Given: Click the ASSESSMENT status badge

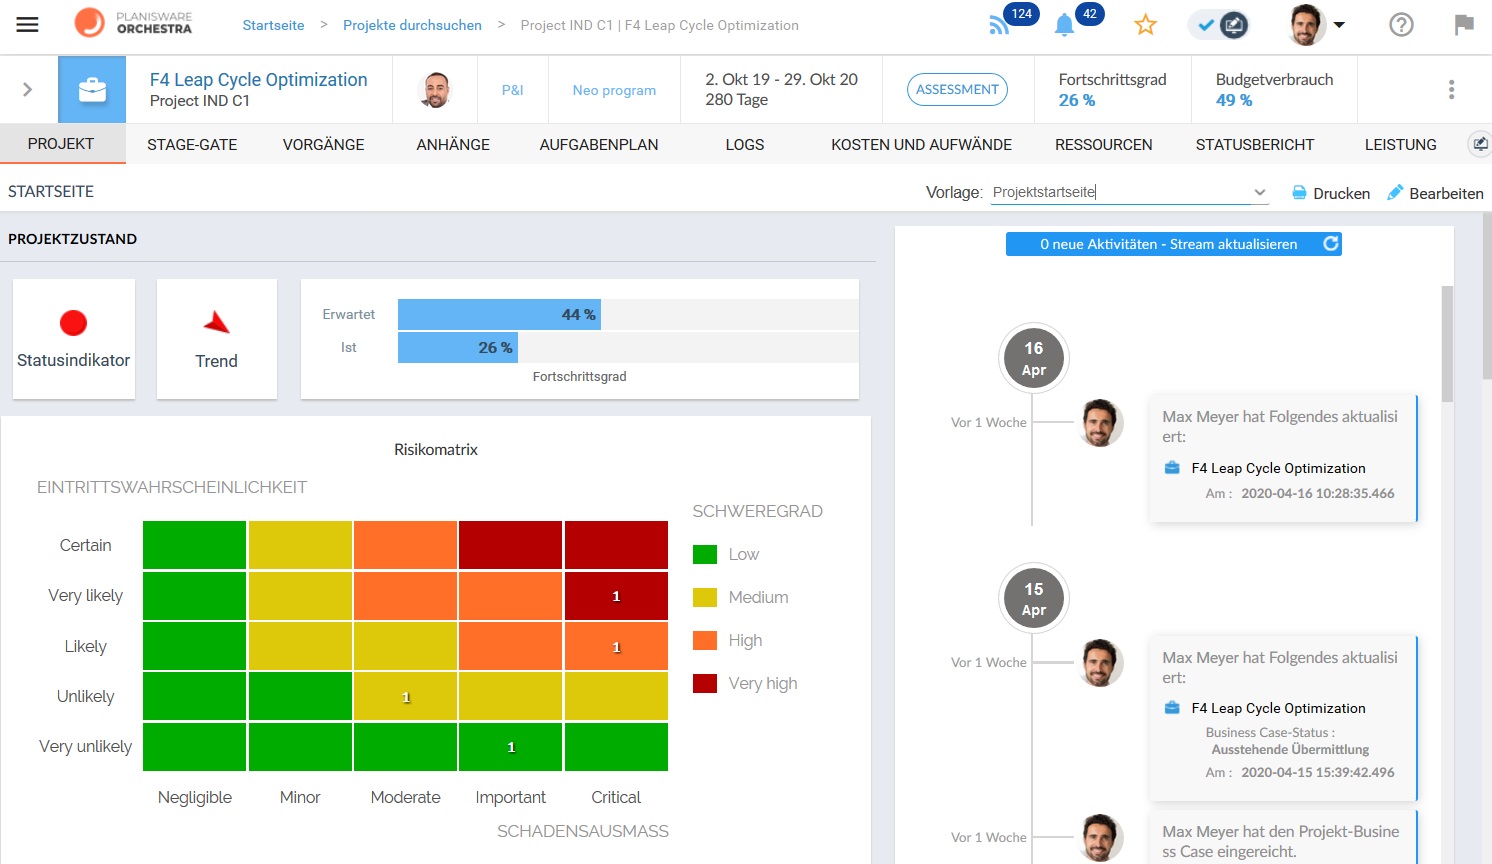Looking at the screenshot, I should click(x=957, y=90).
